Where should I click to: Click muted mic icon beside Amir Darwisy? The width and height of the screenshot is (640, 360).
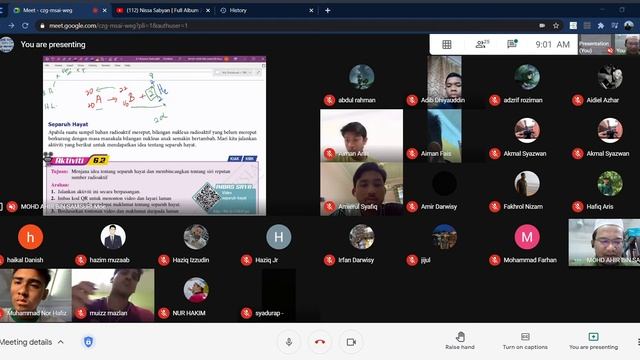click(412, 207)
